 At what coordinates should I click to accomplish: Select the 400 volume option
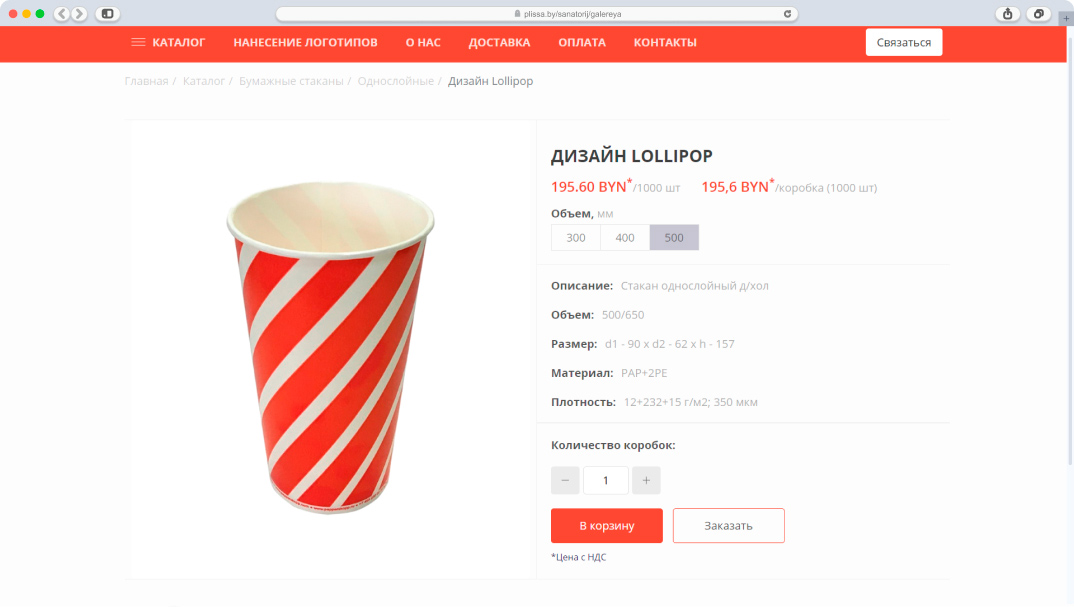tap(625, 238)
